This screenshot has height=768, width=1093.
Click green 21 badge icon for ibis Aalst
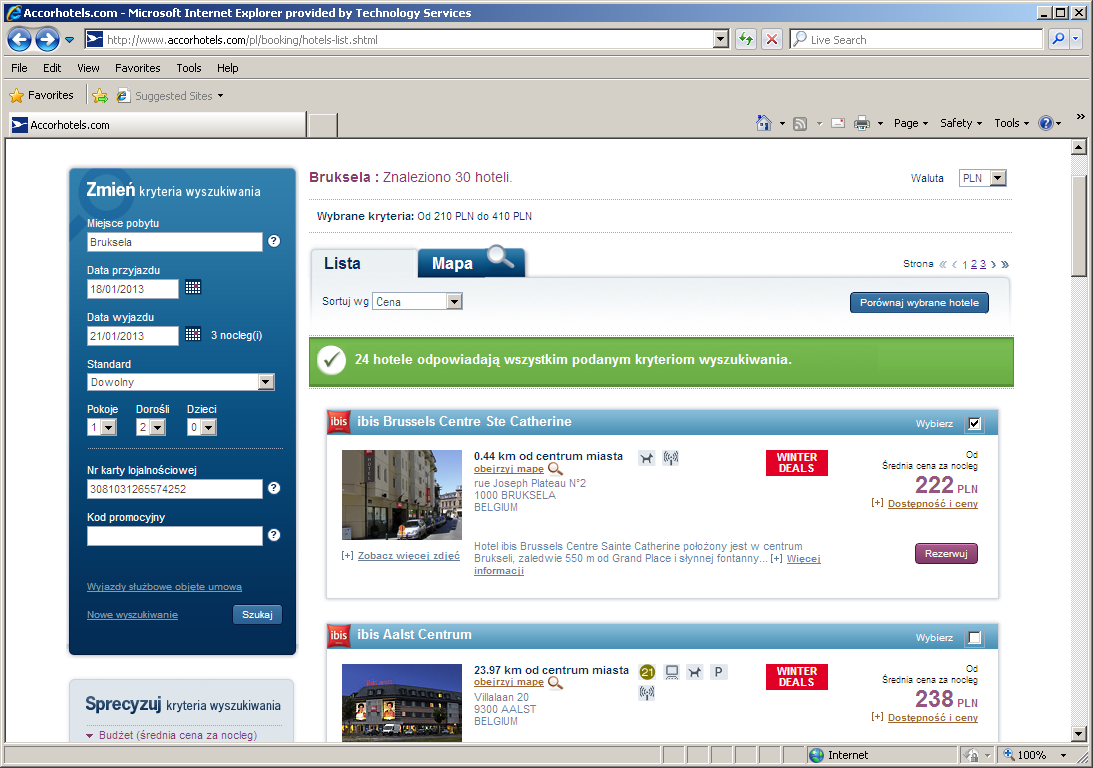point(647,672)
